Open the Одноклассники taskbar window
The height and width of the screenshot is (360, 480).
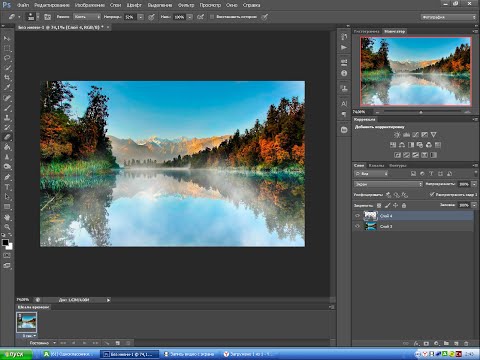coord(69,354)
